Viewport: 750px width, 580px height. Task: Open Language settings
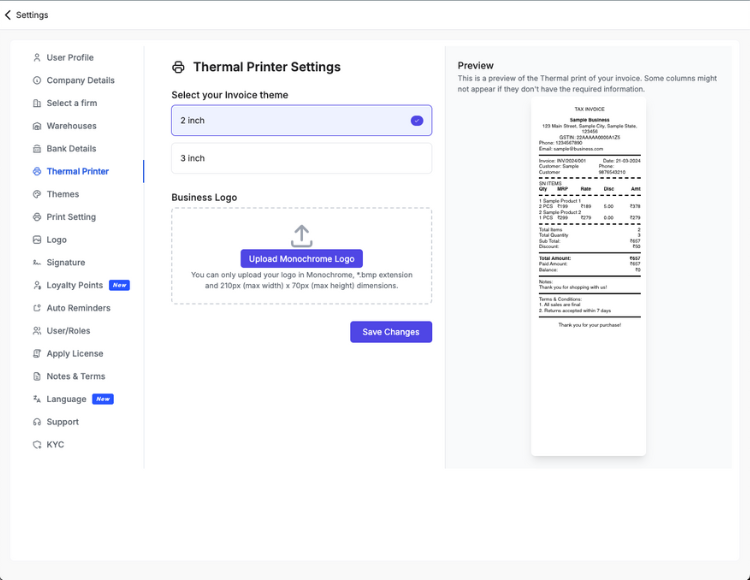pyautogui.click(x=66, y=399)
